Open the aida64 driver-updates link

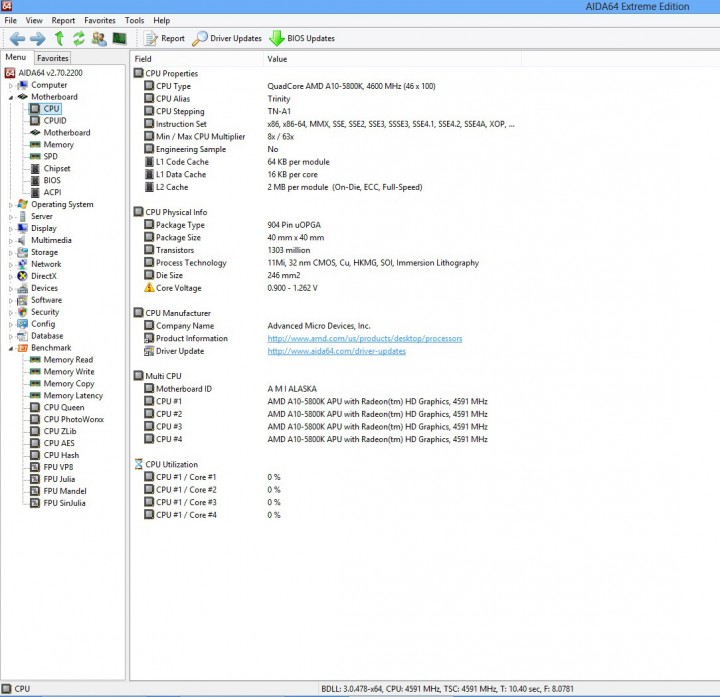click(337, 351)
